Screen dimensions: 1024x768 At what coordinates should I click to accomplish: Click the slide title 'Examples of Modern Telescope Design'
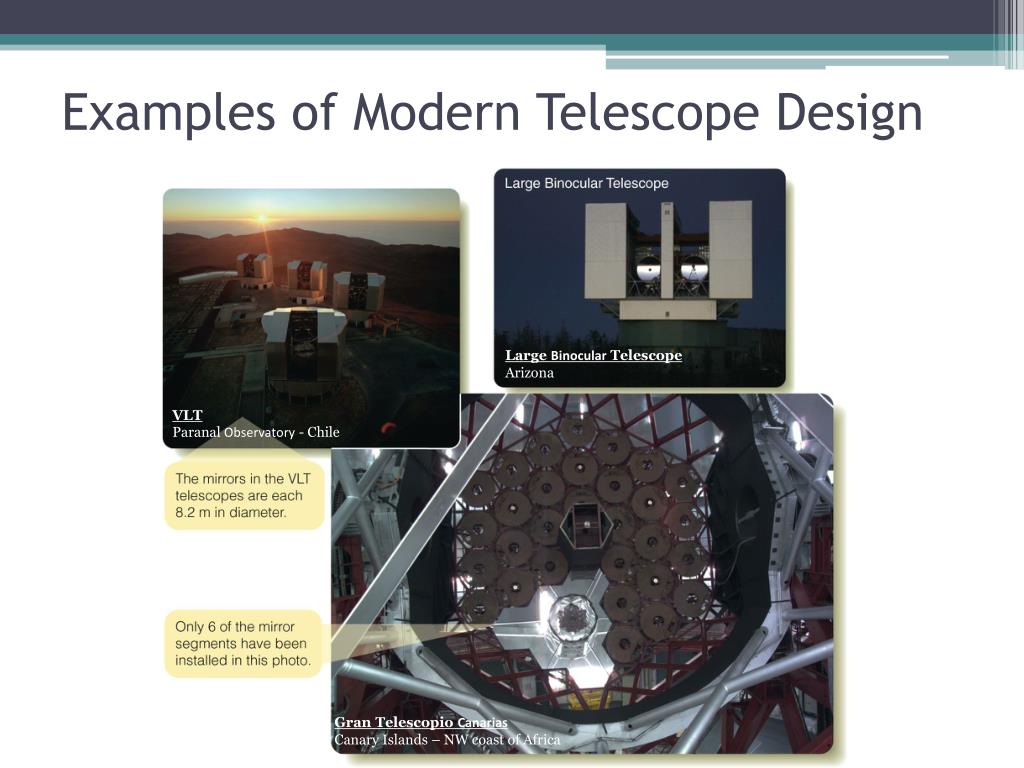point(492,113)
